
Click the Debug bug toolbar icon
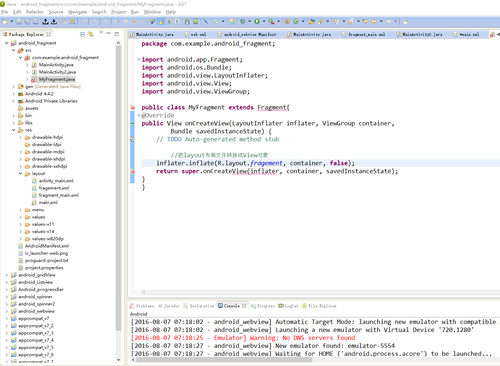(x=243, y=22)
